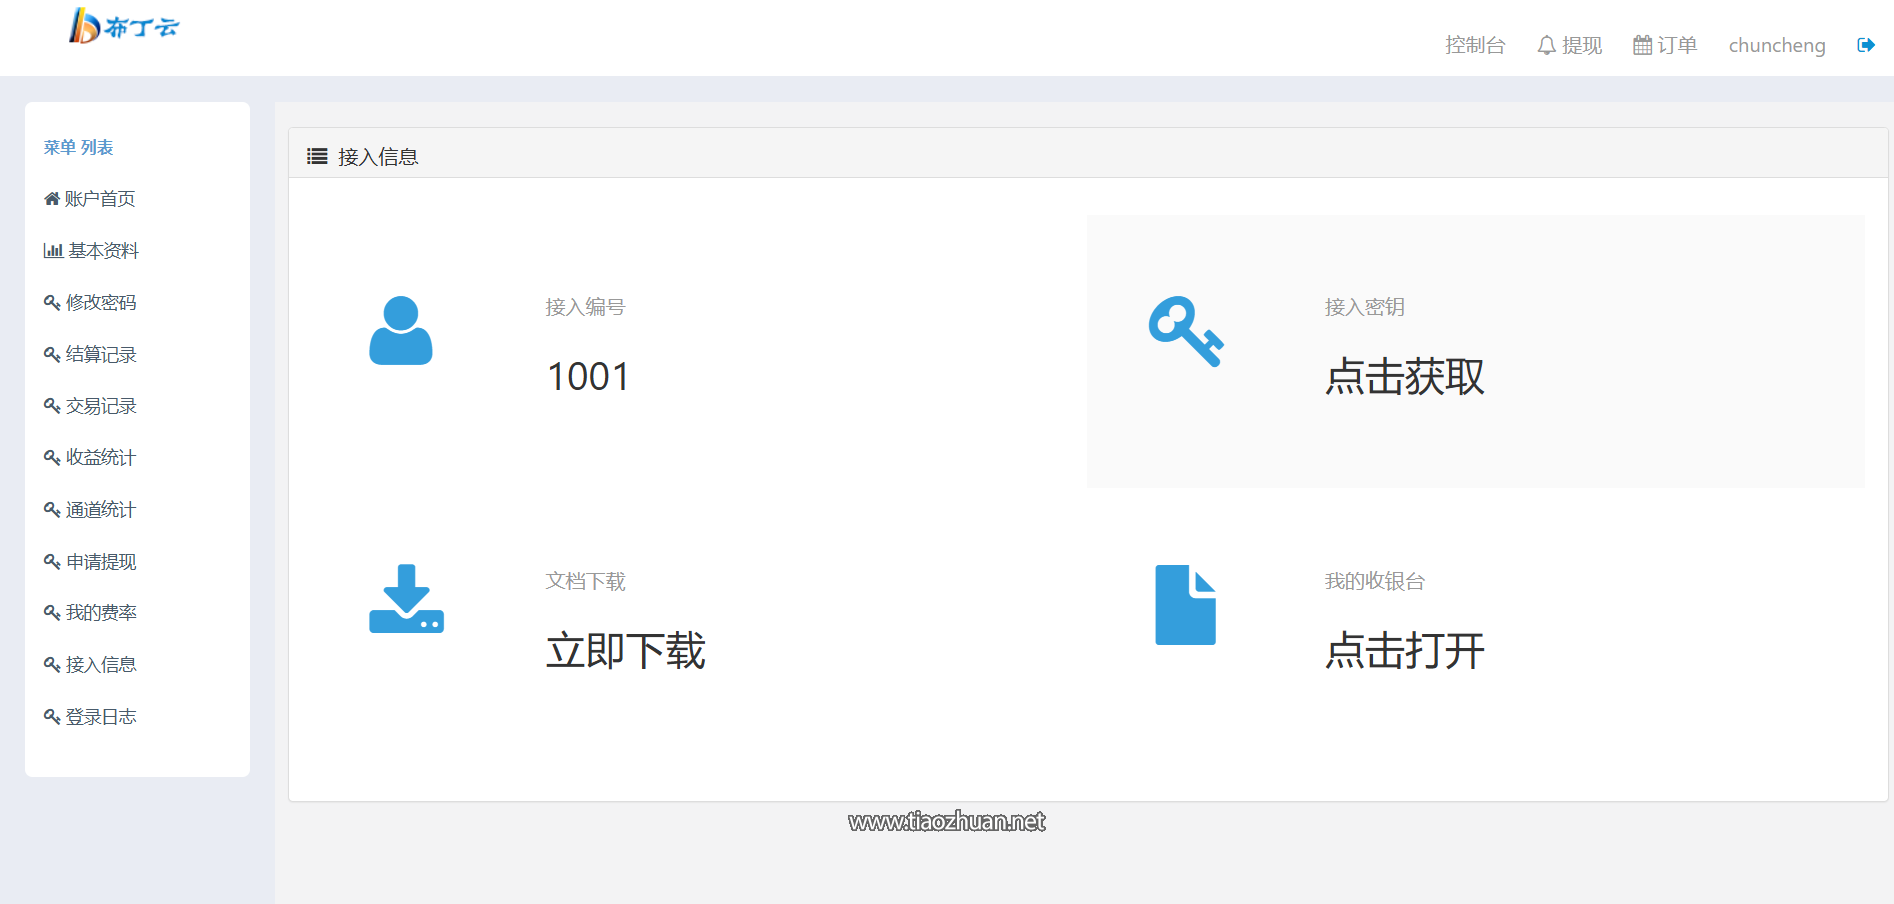1894x904 pixels.
Task: Click the document icon for 我的收银台
Action: pyautogui.click(x=1185, y=605)
